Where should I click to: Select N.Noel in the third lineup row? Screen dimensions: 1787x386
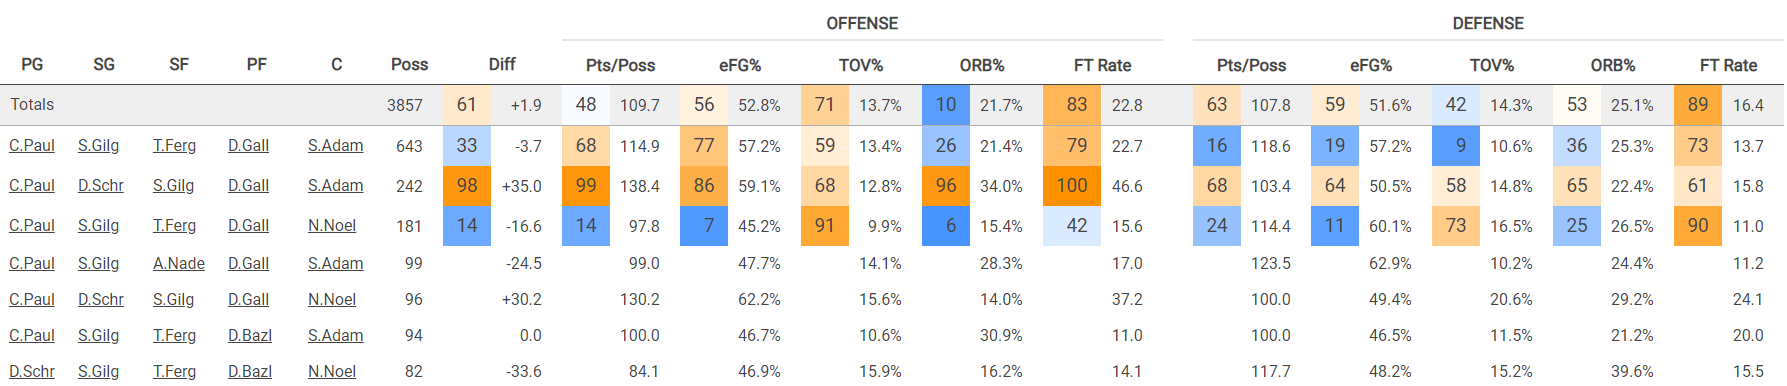tap(332, 226)
